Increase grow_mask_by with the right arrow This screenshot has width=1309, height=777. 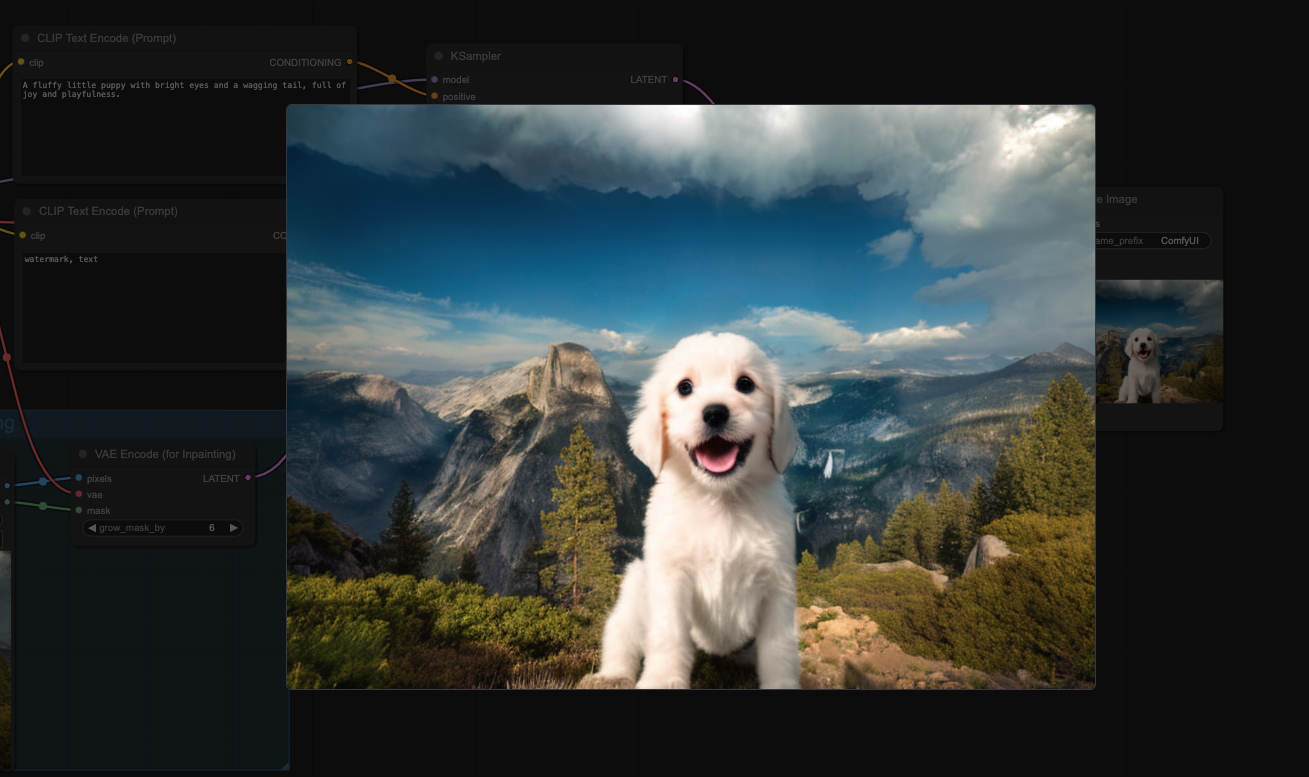pos(234,527)
